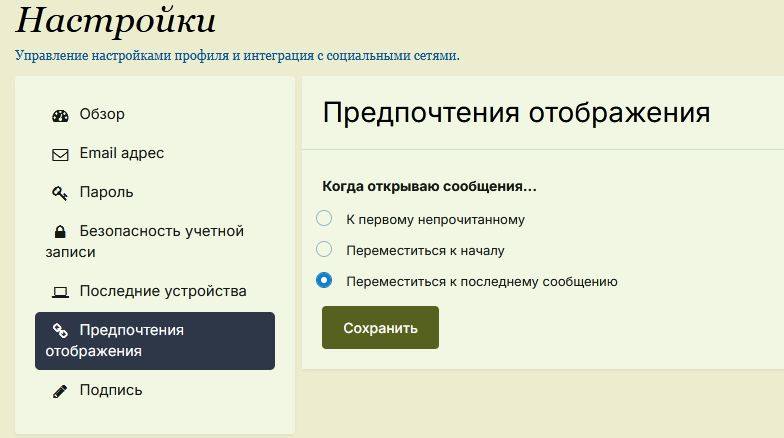Open the Обзор menu item

tap(102, 114)
